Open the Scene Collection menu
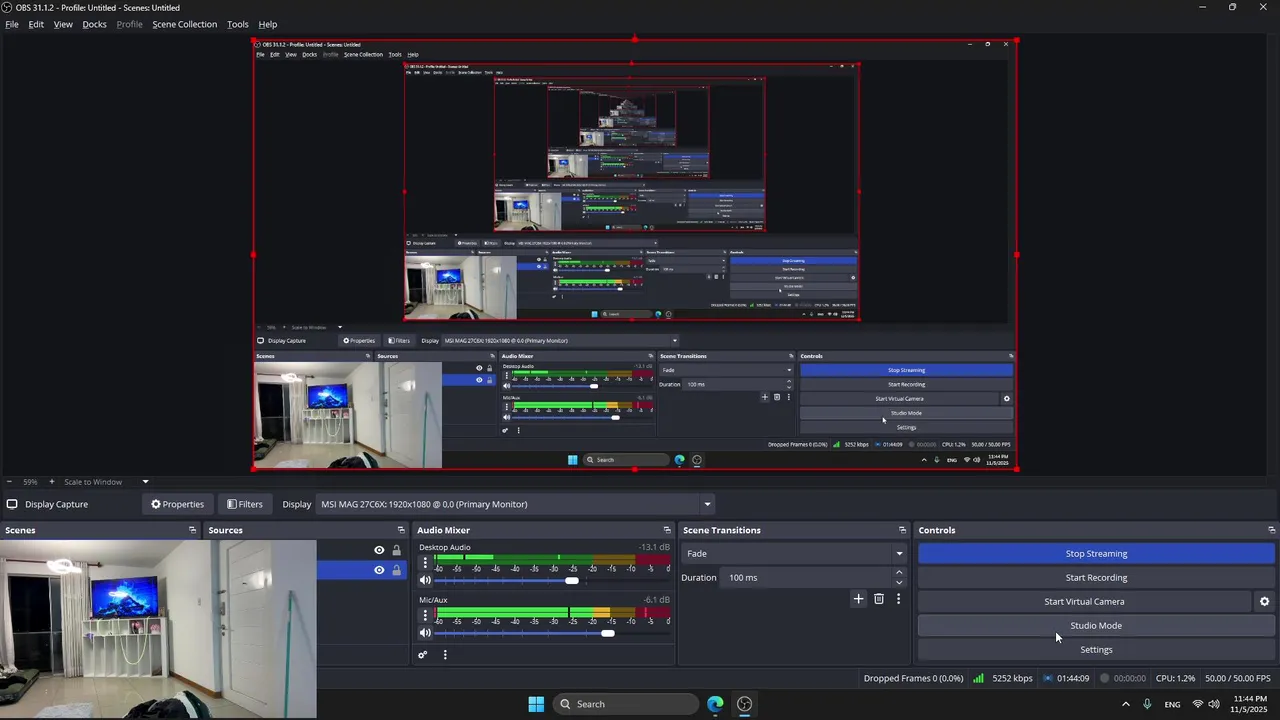The width and height of the screenshot is (1280, 720). coord(184,24)
